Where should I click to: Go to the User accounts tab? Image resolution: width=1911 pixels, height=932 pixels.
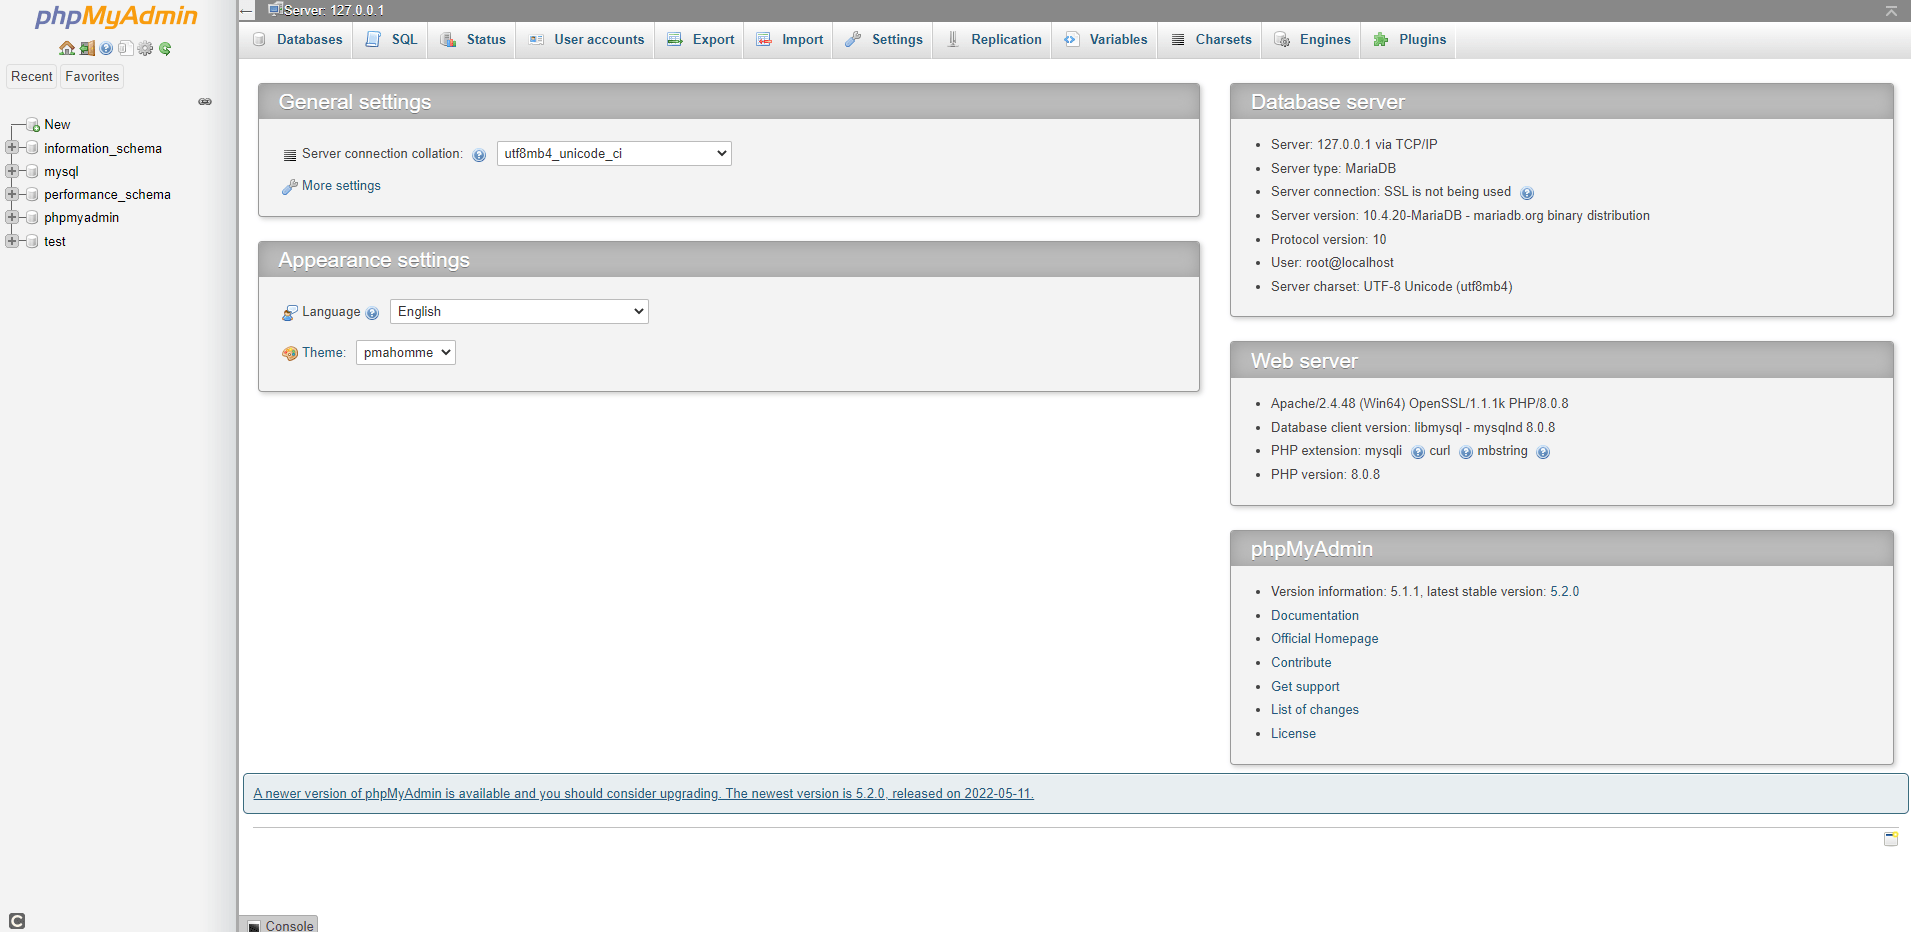click(x=587, y=40)
